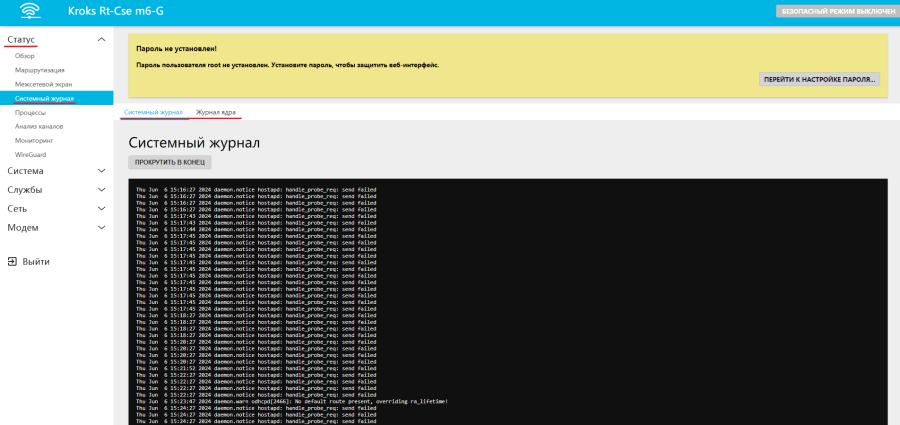Screen dimensions: 900x425
Task: Click the Kroks Wi-Fi logo icon
Action: [x=29, y=12]
